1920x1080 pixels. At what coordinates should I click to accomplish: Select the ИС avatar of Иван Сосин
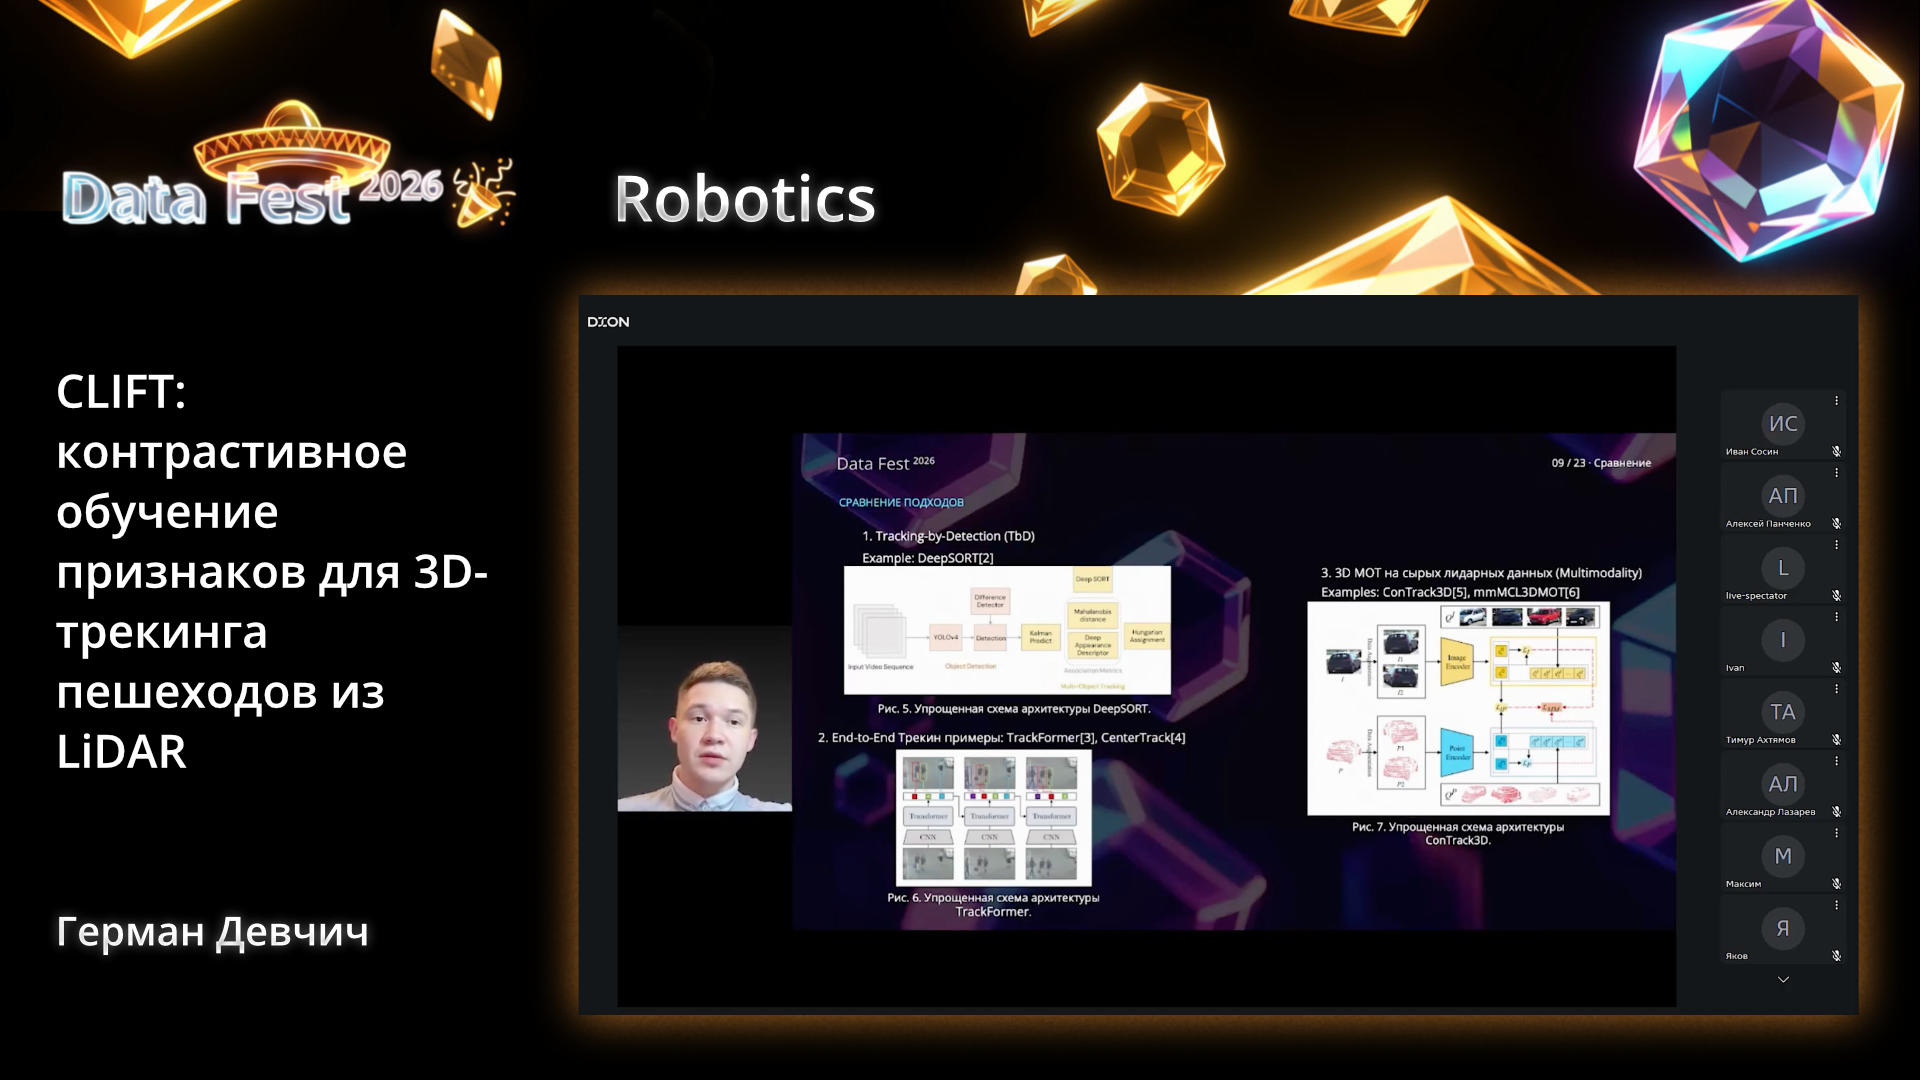pyautogui.click(x=1783, y=424)
